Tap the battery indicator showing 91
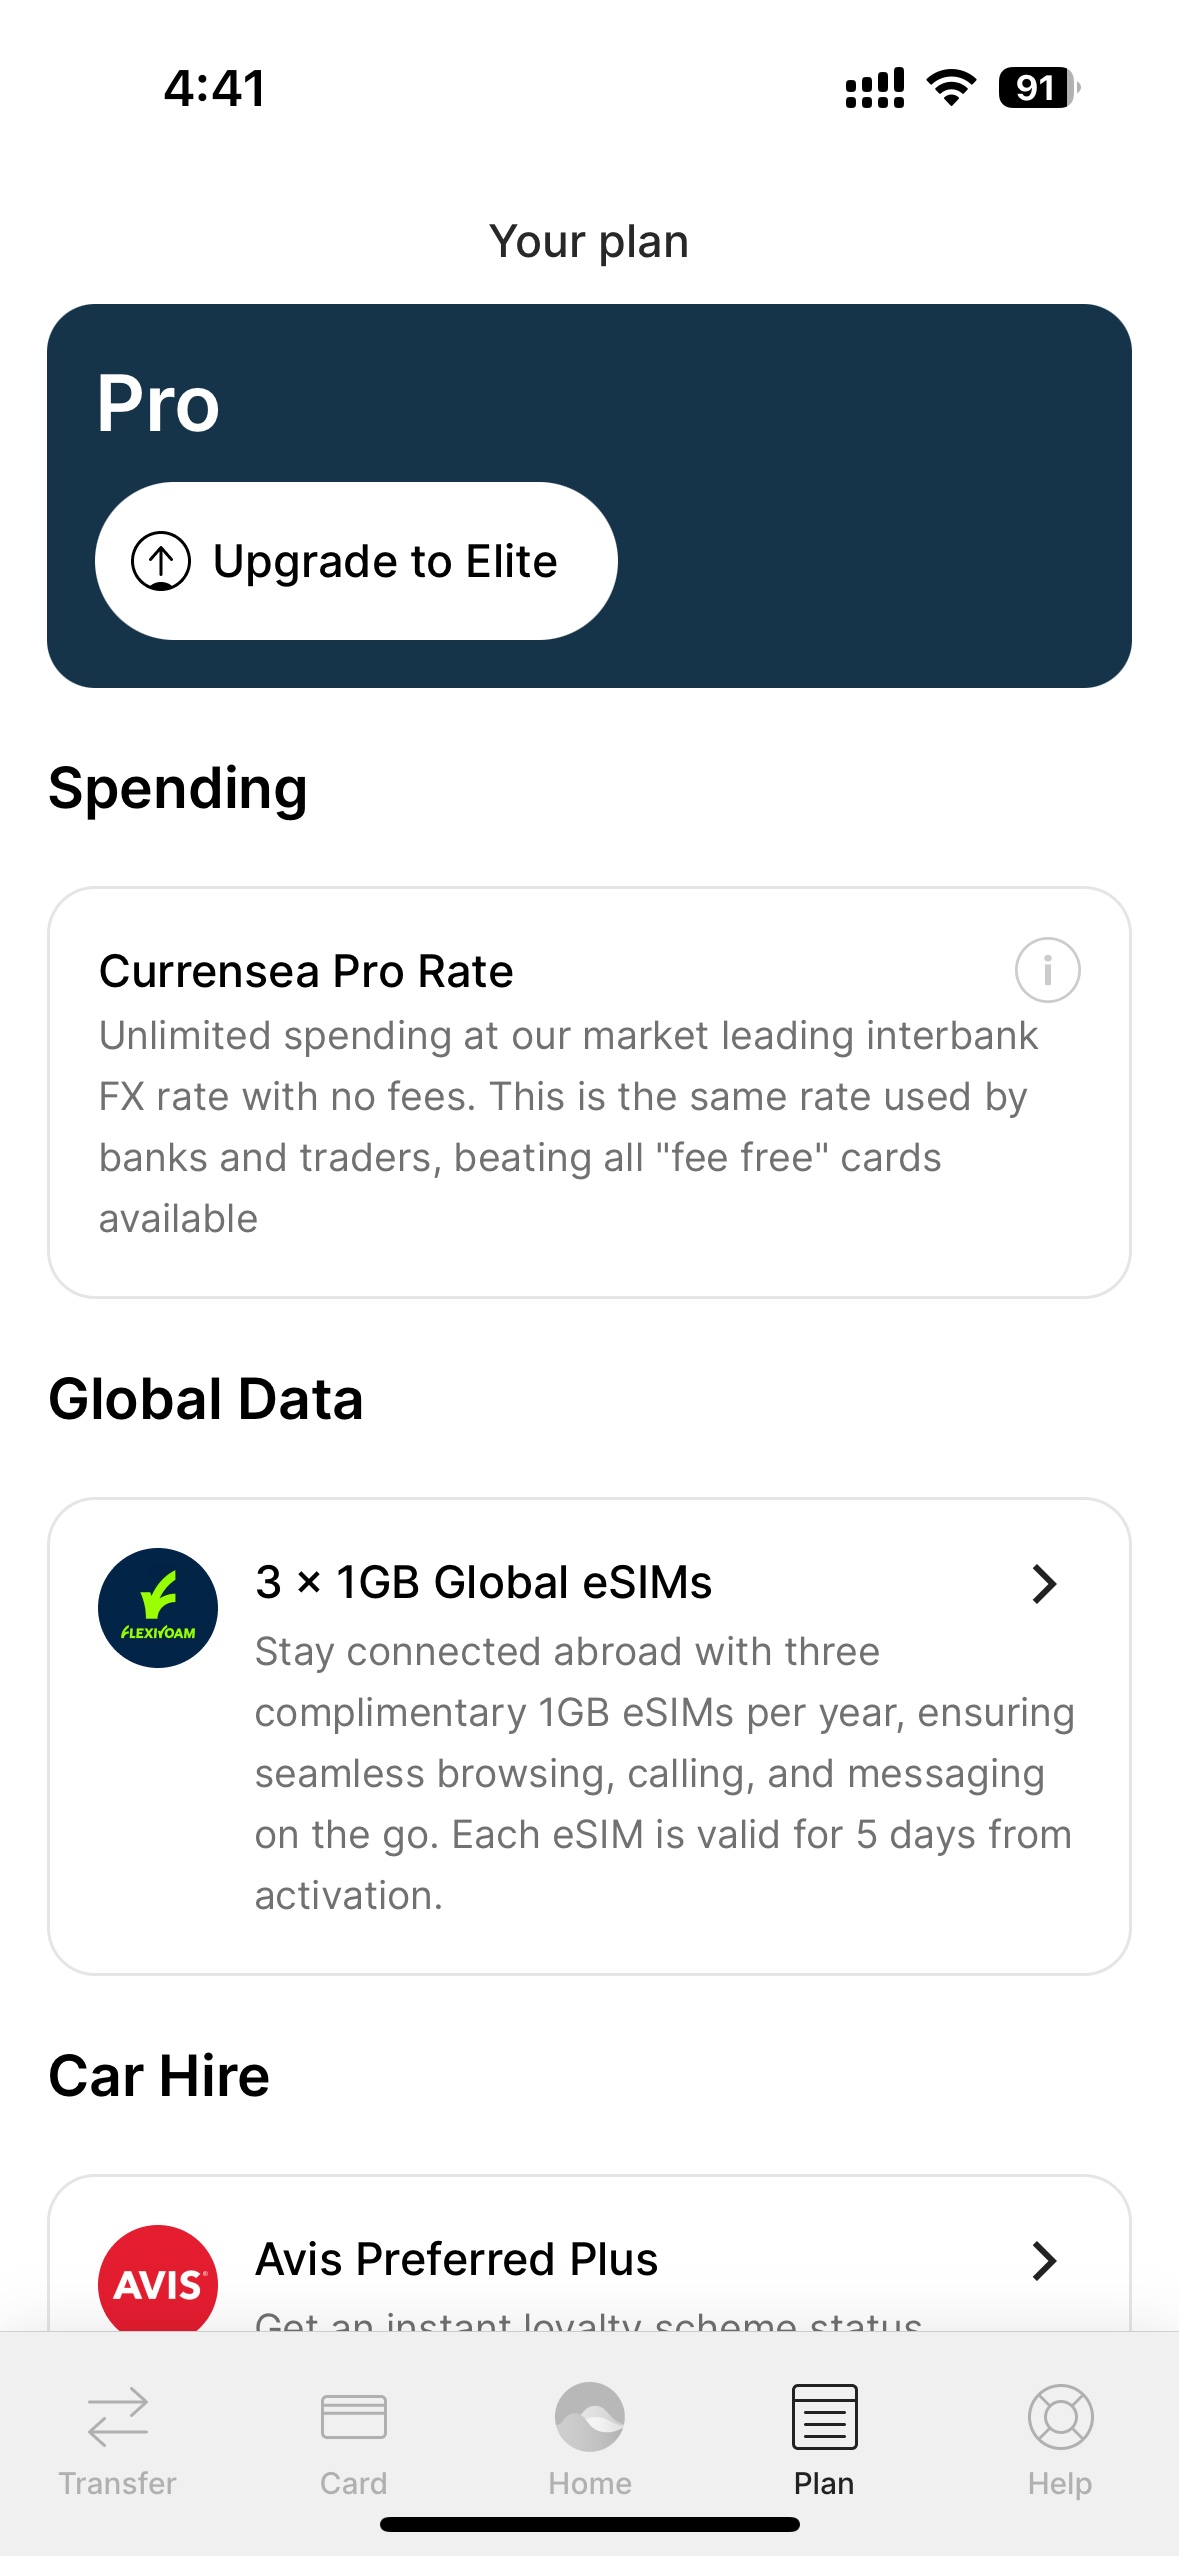Screen dimensions: 1179x2556 (1039, 88)
